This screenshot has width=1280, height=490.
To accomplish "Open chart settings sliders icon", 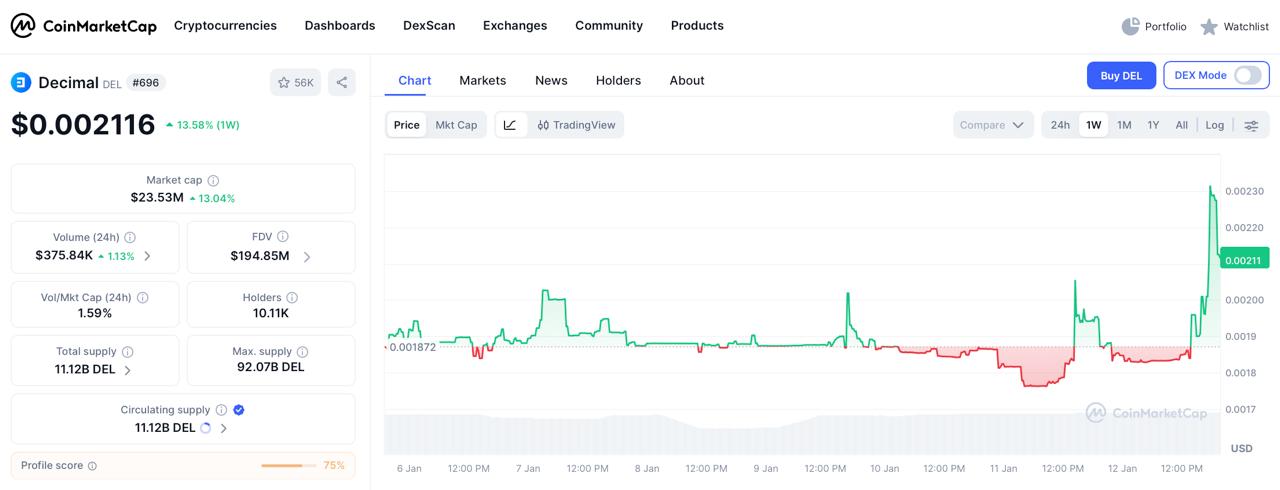I will 1251,125.
